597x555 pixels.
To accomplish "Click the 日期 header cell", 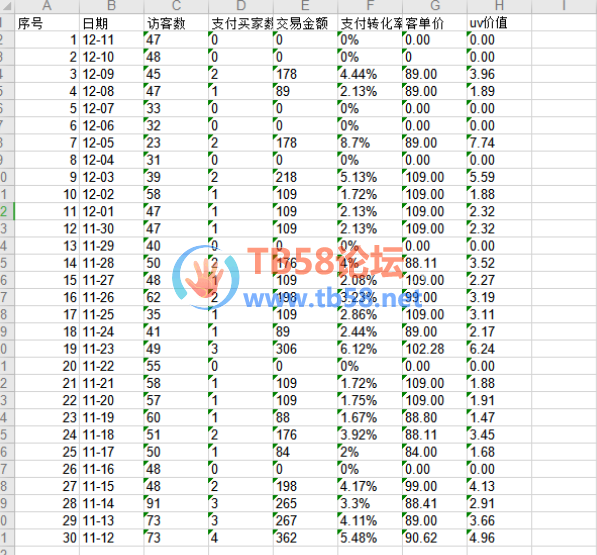I will tap(112, 23).
